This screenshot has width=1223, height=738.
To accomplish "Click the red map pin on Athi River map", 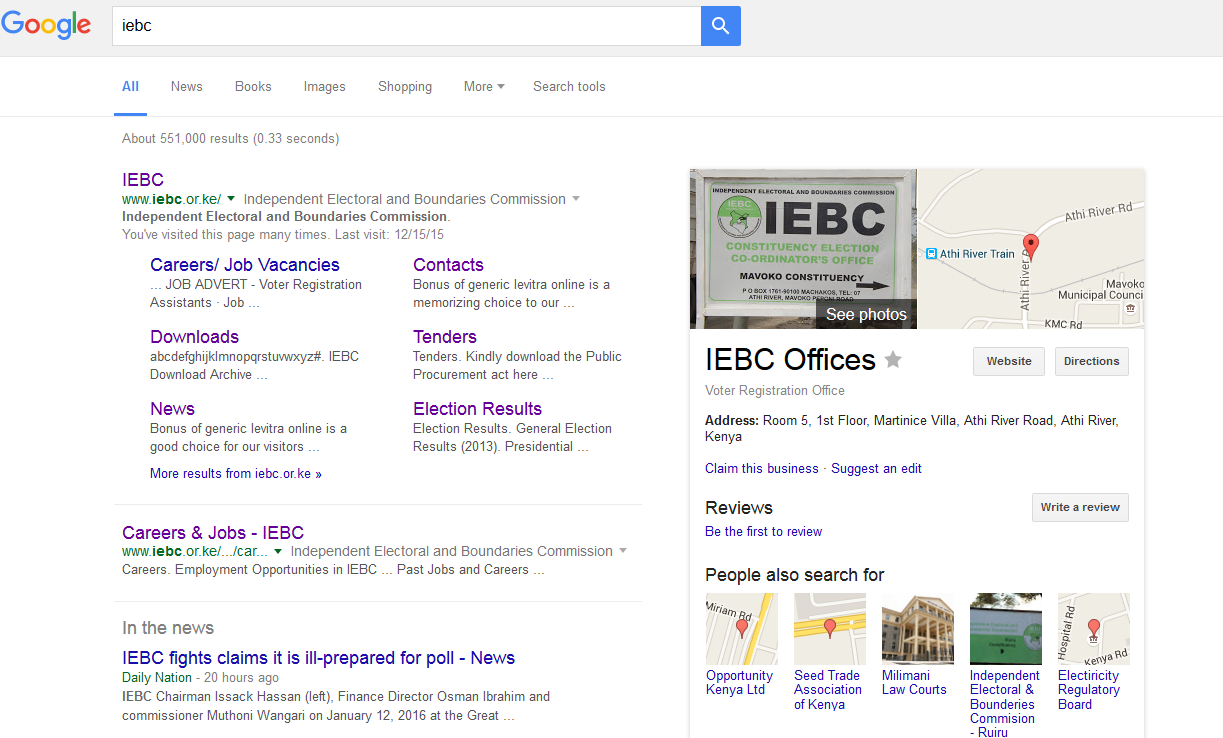I will point(1031,247).
